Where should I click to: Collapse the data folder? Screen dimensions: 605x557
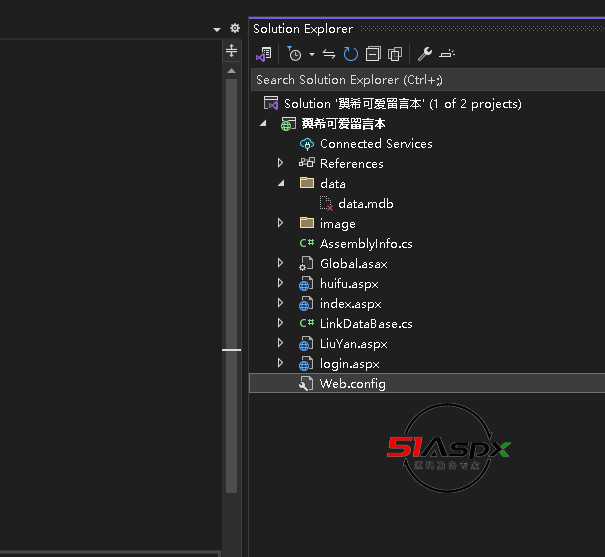tap(281, 183)
